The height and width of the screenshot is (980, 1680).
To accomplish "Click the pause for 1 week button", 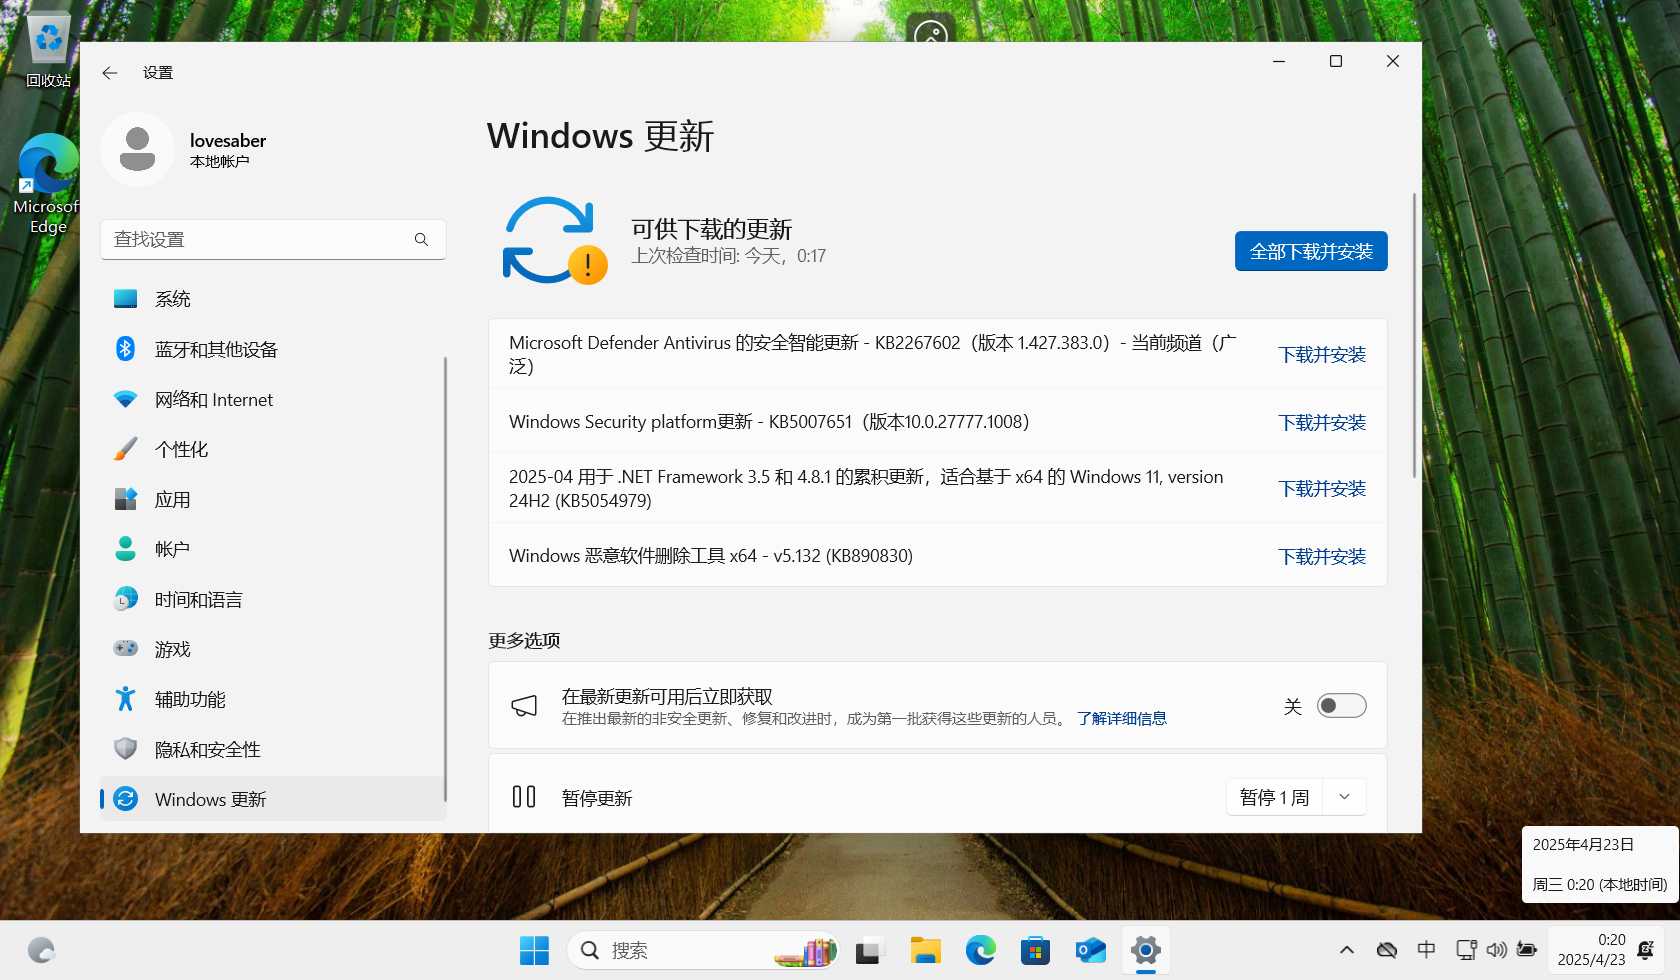I will (x=1274, y=797).
